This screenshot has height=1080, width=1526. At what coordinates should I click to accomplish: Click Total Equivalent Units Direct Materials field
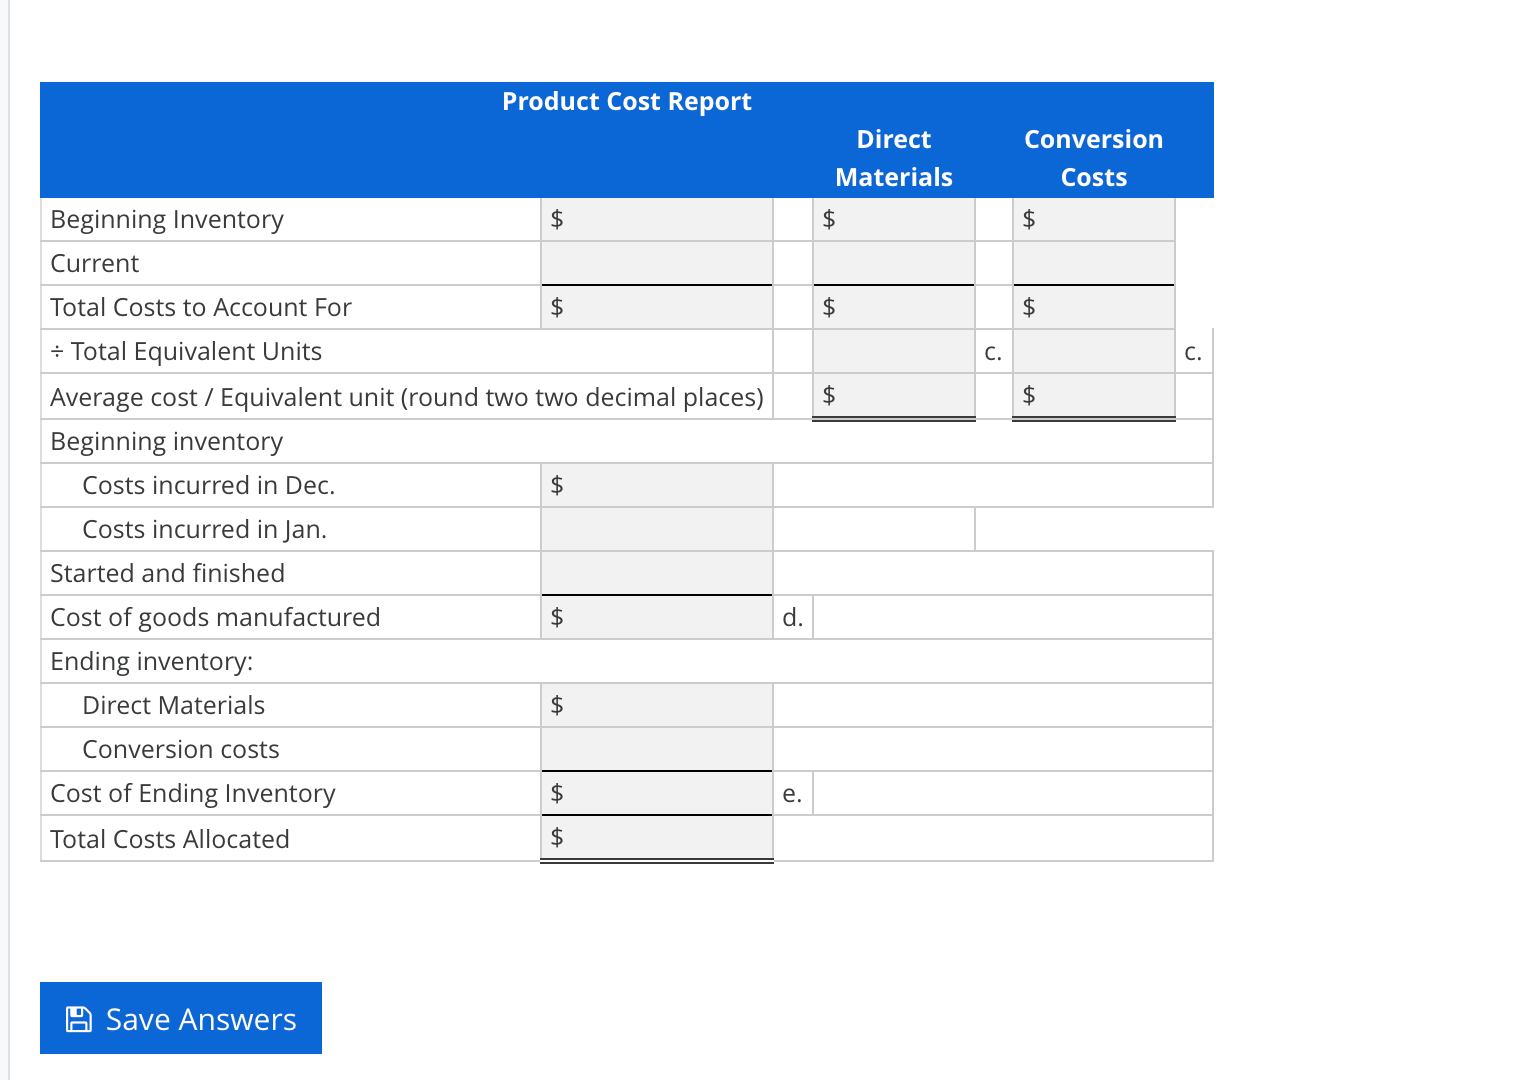[894, 351]
